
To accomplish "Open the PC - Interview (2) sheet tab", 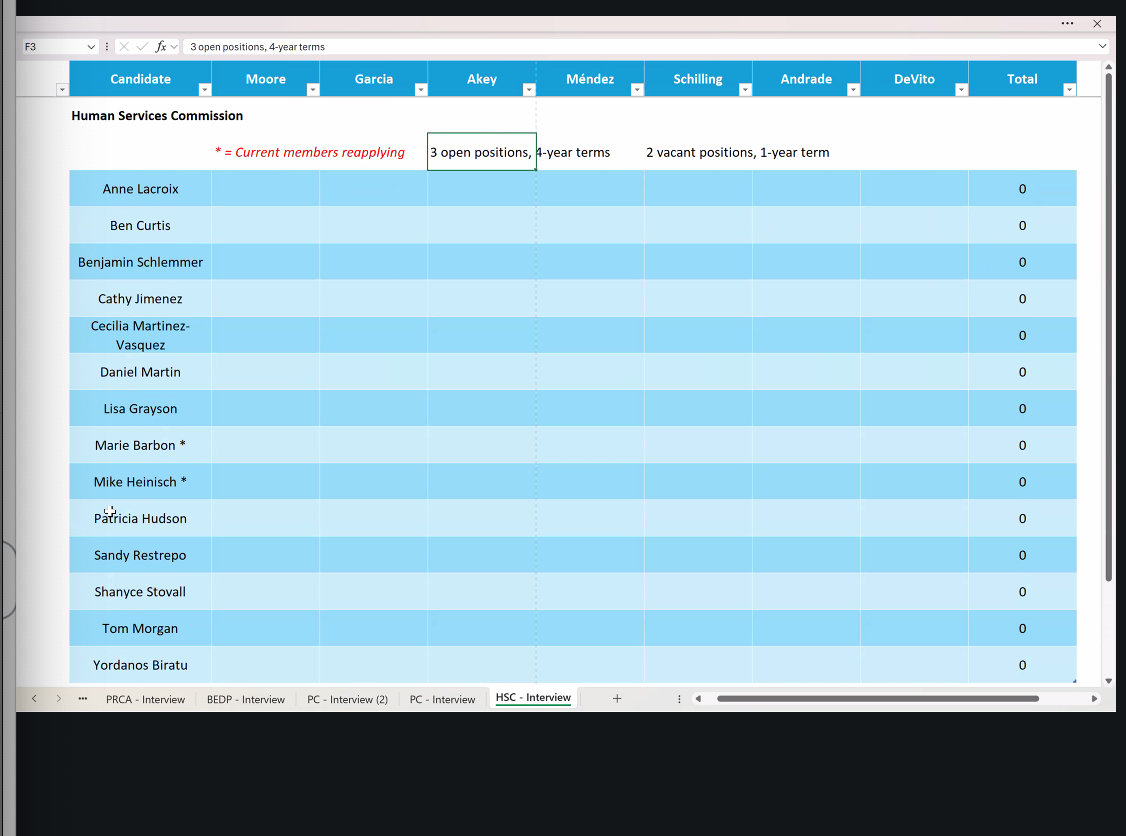I will pos(347,699).
